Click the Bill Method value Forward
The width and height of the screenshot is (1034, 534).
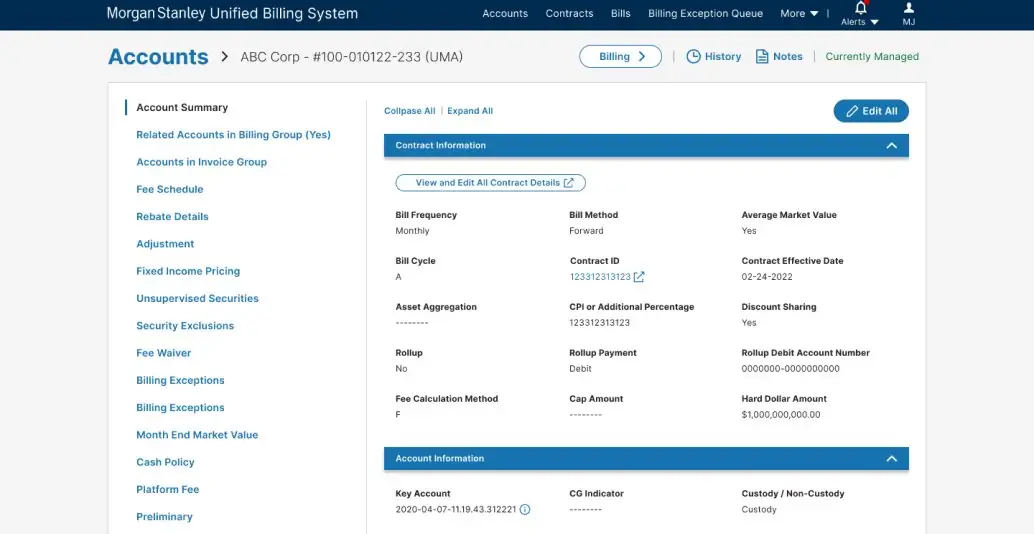(x=586, y=231)
